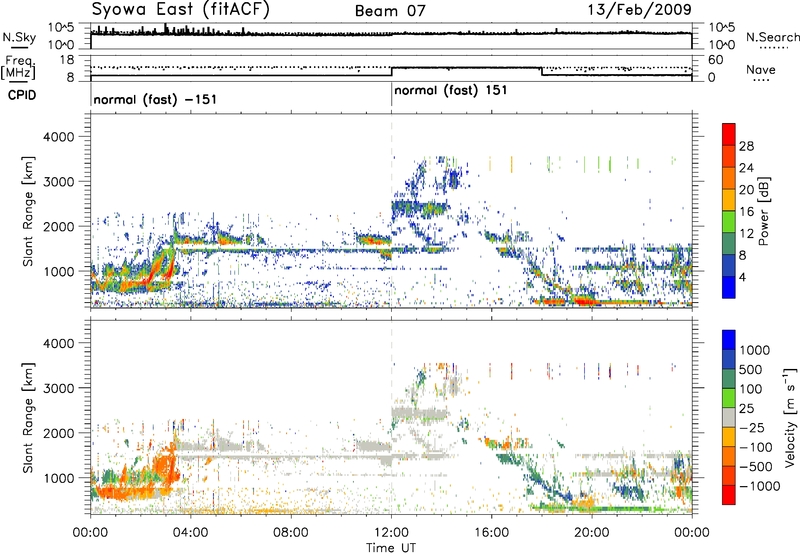Click the "16" tick on the Power colorbar
Viewport: 800px width, 554px height.
(x=746, y=212)
